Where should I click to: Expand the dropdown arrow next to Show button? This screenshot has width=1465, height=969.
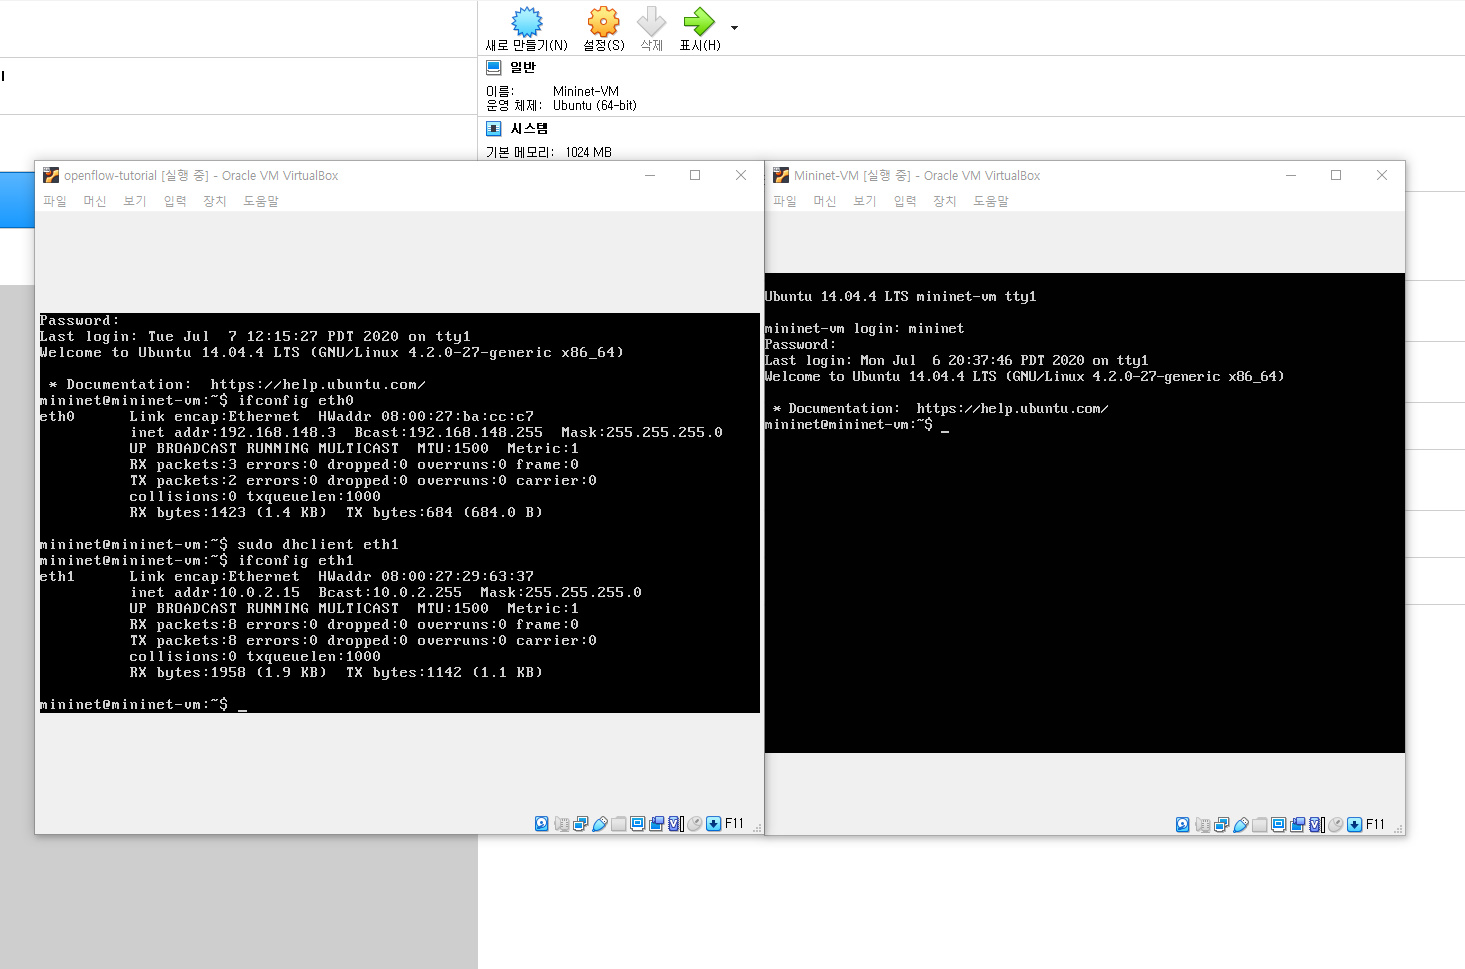coord(735,28)
